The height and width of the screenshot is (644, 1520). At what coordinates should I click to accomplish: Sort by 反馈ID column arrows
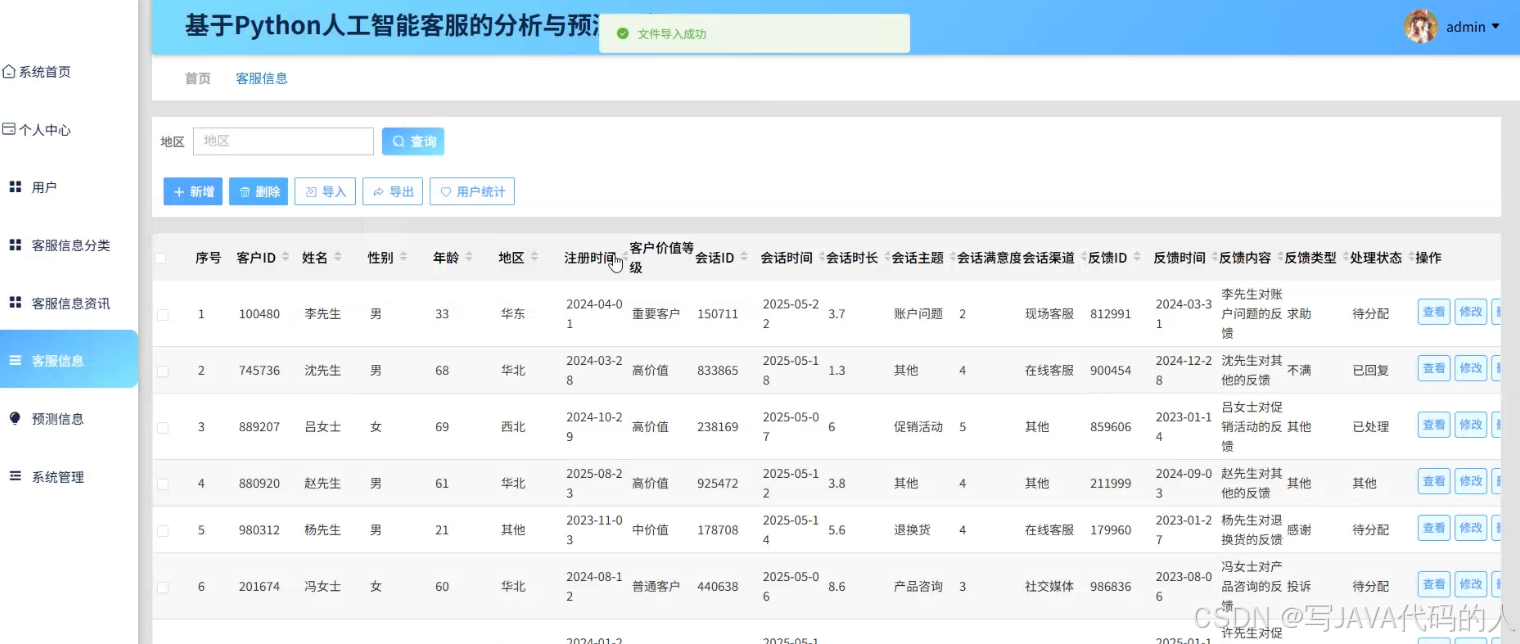1137,258
